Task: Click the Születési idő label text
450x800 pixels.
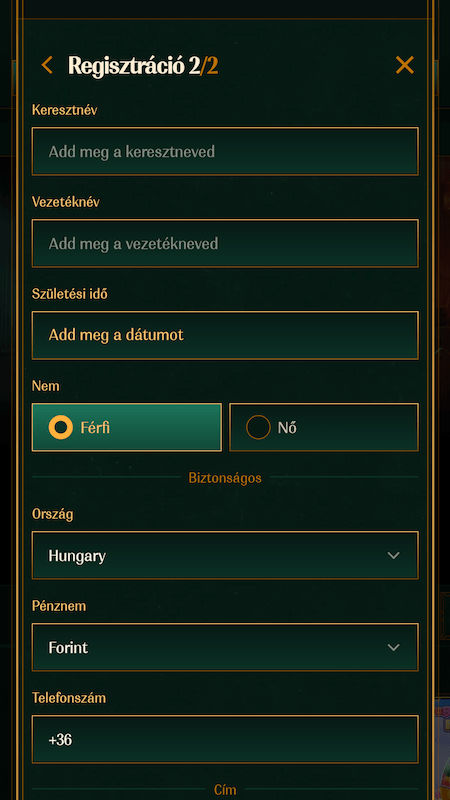Action: (70, 294)
